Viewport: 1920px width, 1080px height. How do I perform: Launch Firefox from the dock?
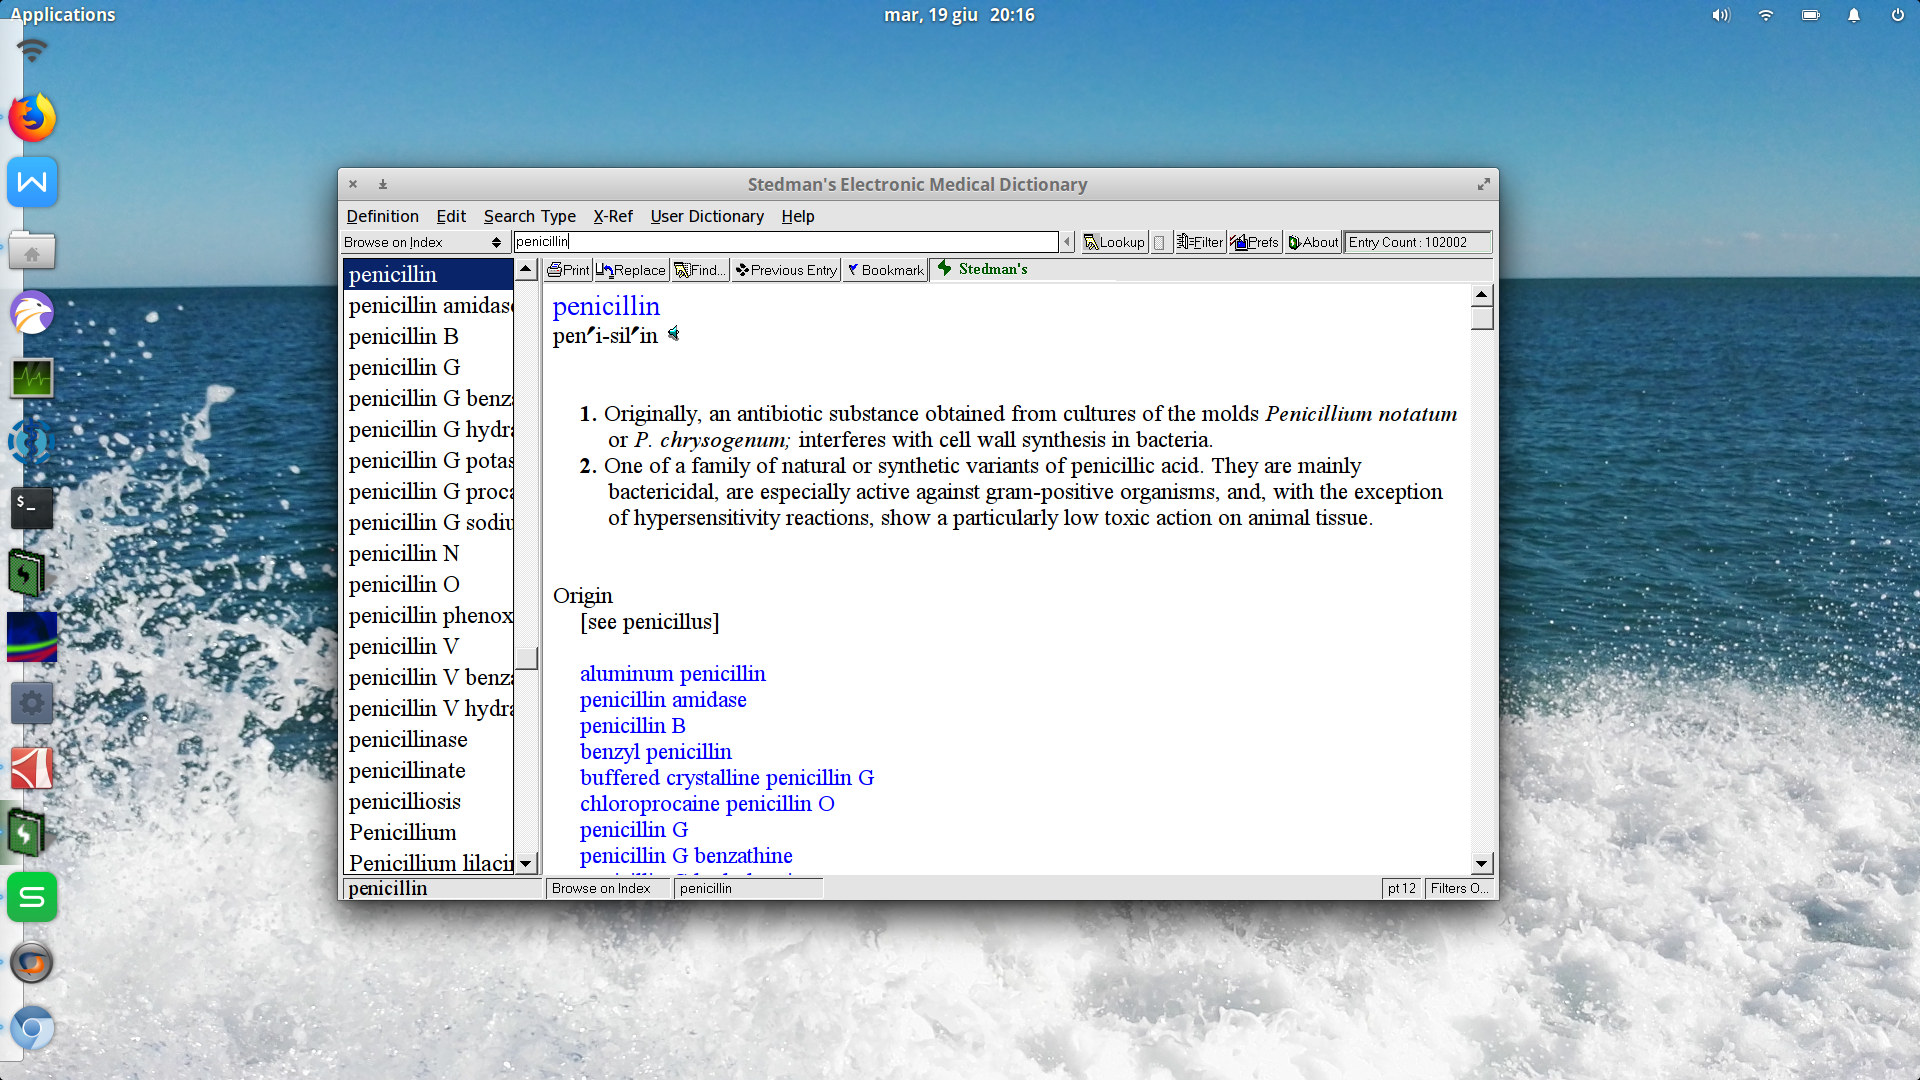pos(32,117)
